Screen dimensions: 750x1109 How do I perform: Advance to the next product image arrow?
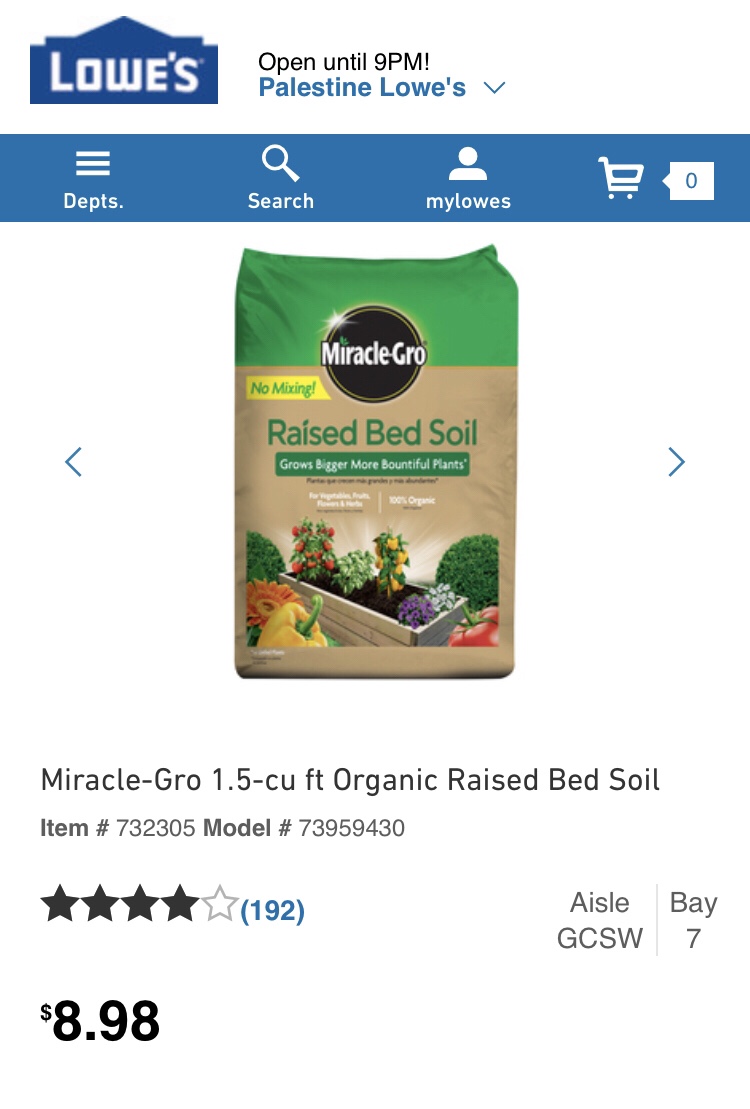pyautogui.click(x=676, y=461)
